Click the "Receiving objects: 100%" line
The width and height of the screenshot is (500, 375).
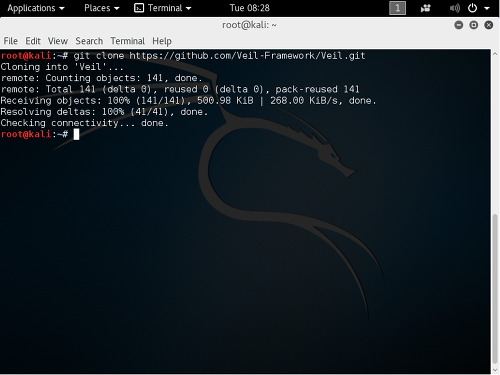point(188,100)
